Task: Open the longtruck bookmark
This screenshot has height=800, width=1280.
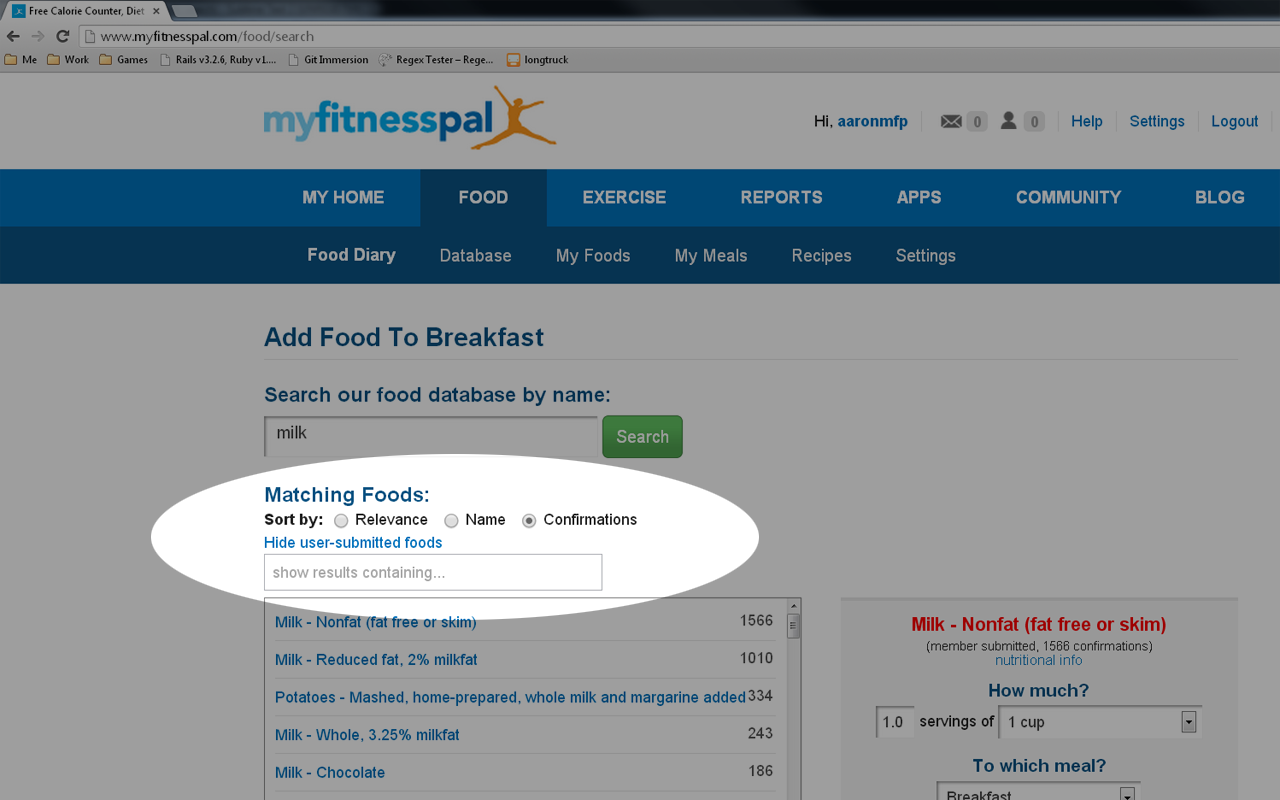Action: 537,60
